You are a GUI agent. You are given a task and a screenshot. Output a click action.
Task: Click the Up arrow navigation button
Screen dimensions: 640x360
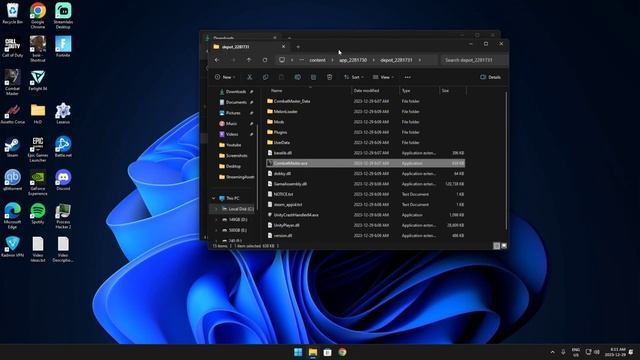tap(249, 60)
